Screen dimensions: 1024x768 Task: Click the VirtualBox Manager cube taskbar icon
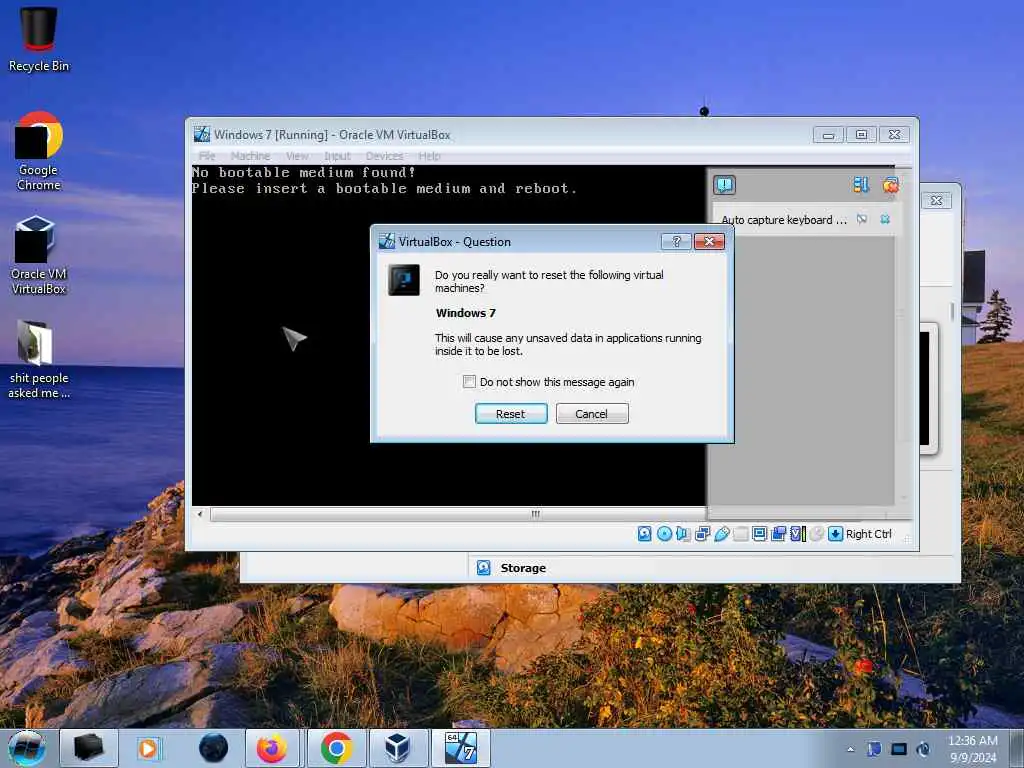point(398,748)
